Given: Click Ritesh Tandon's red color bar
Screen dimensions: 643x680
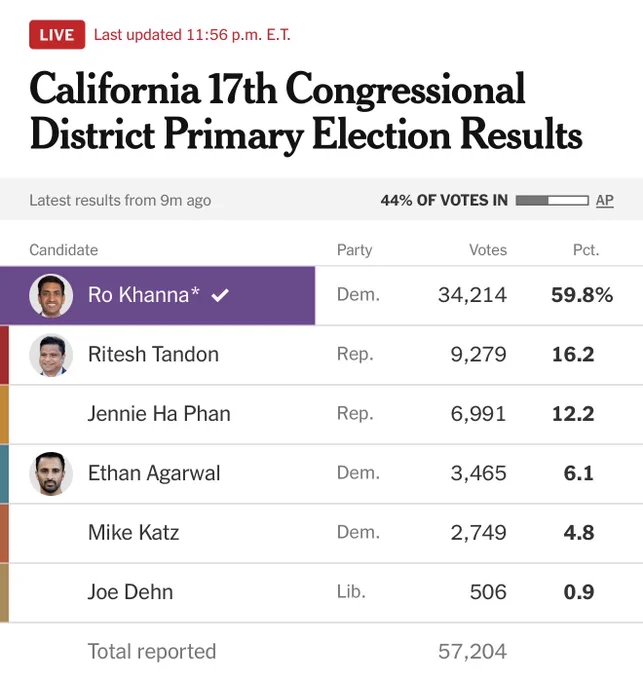Looking at the screenshot, I should click(x=4, y=355).
